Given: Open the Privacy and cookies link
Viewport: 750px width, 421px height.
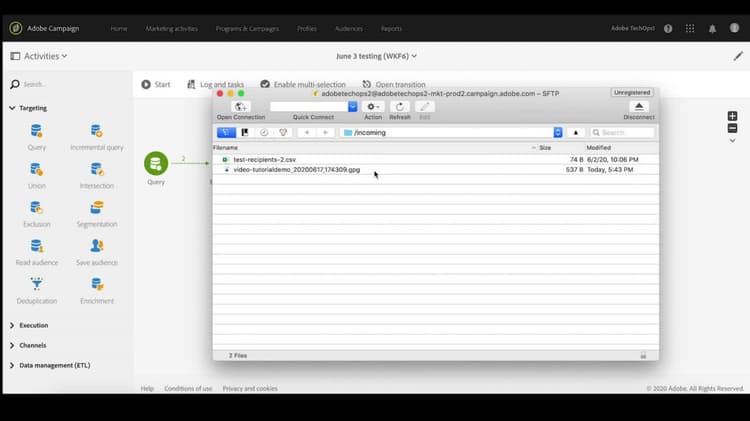Looking at the screenshot, I should pyautogui.click(x=250, y=388).
